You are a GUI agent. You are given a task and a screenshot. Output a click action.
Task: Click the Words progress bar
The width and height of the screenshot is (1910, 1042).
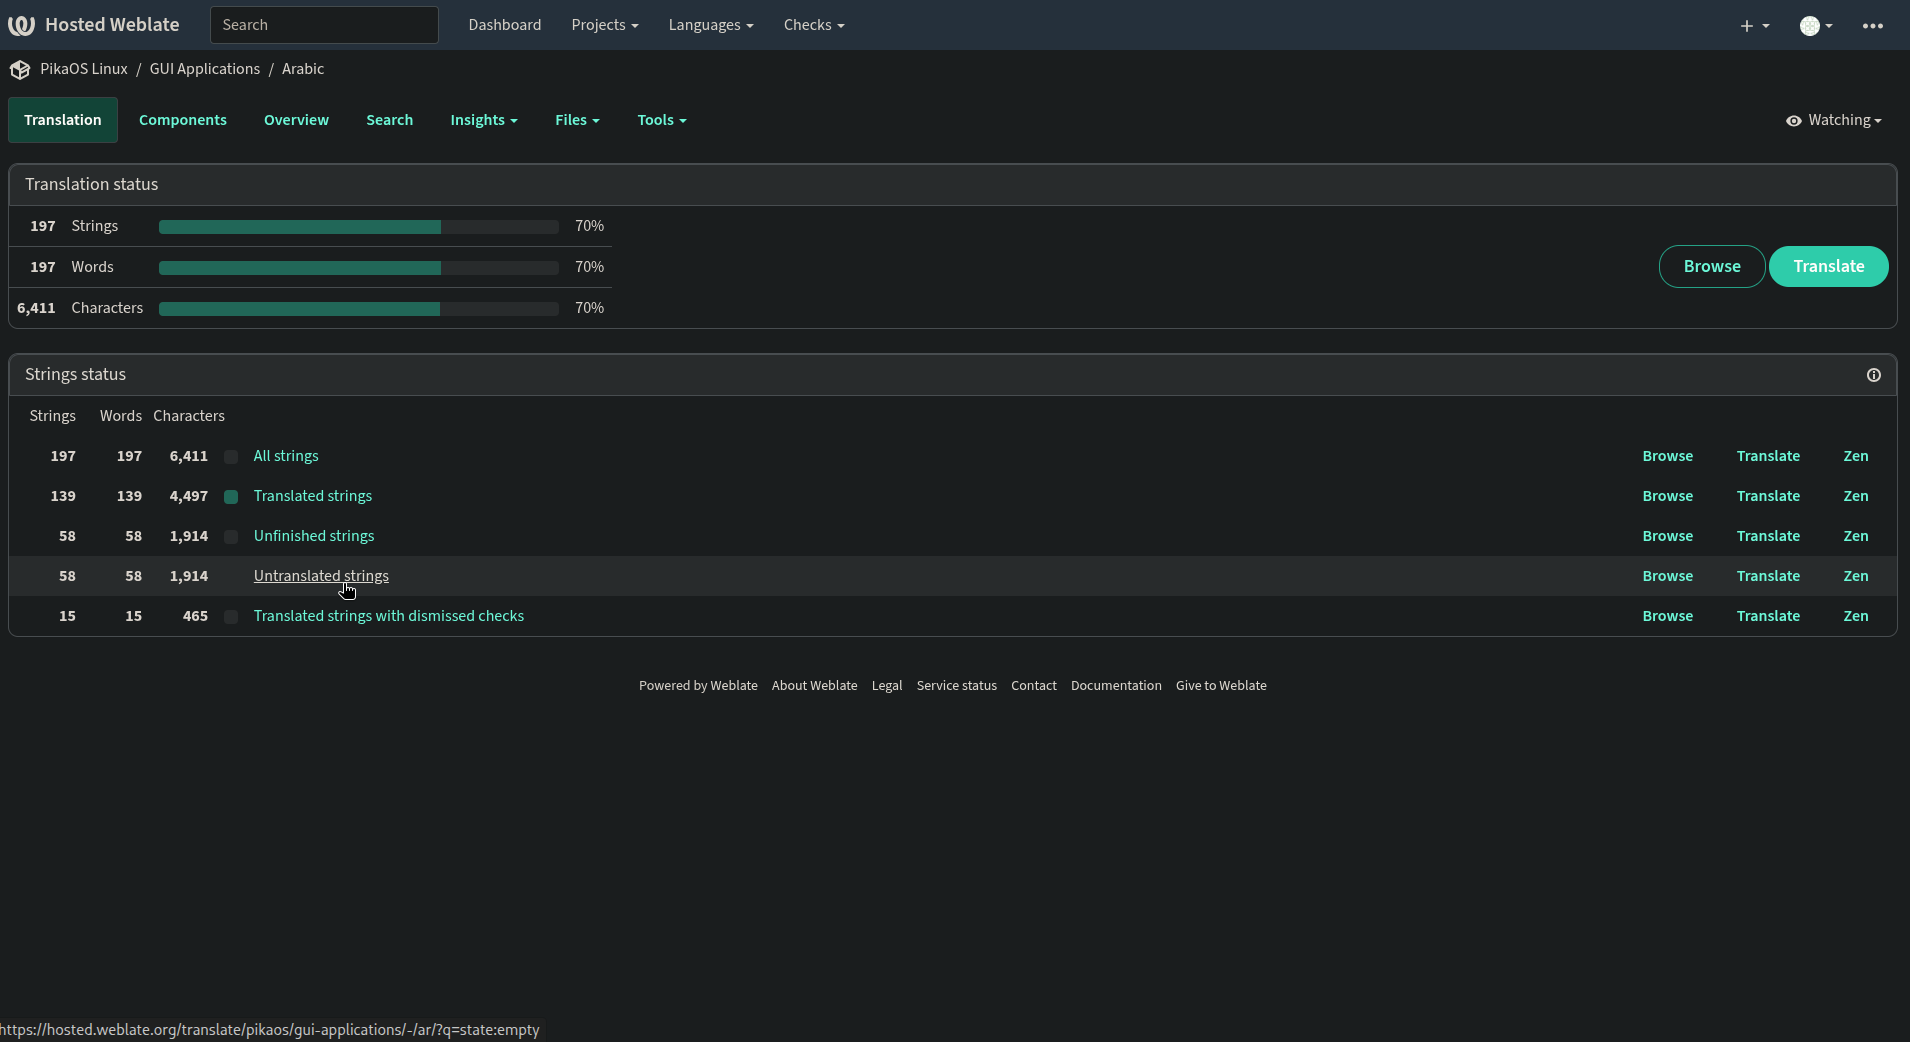(358, 268)
